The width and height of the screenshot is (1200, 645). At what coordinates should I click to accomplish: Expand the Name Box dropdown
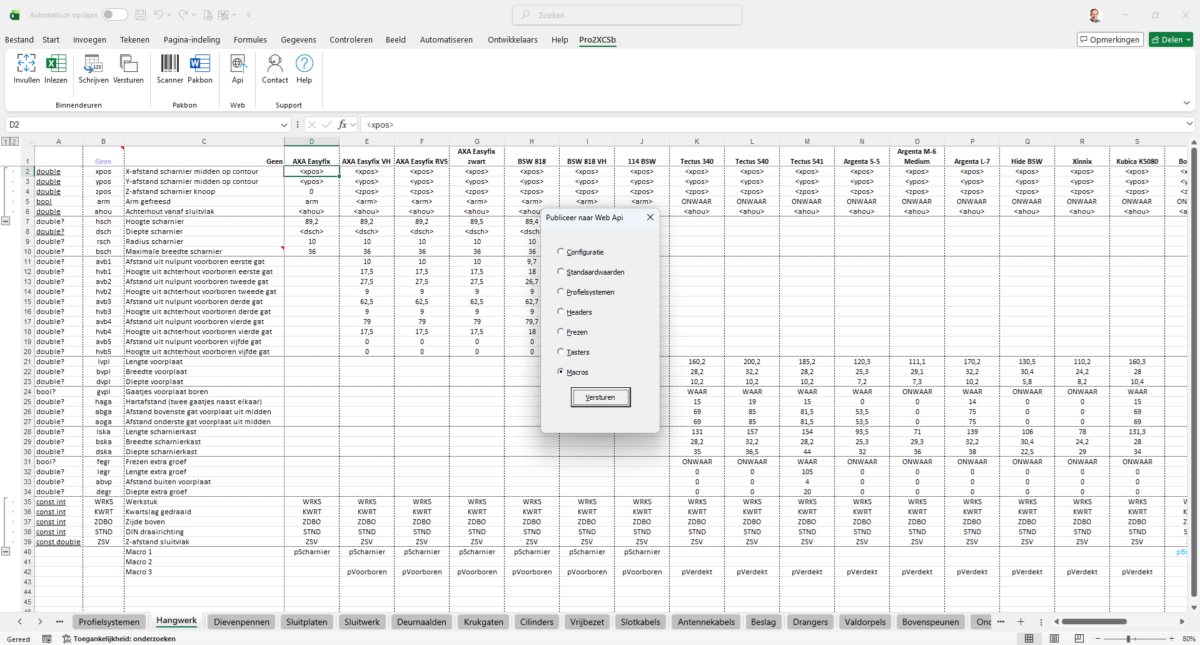click(x=282, y=125)
